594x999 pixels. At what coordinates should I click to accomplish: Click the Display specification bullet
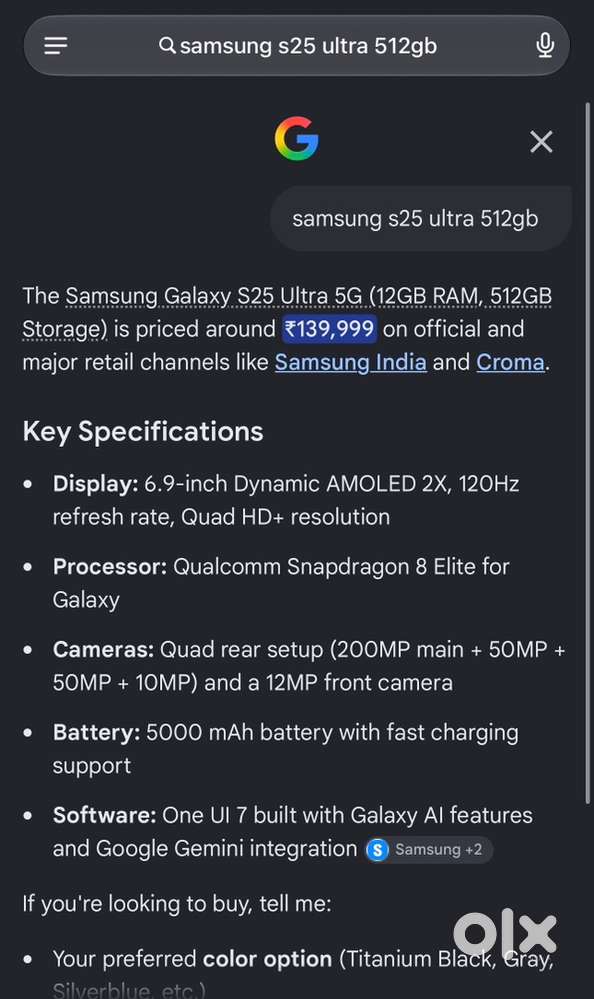tap(286, 500)
